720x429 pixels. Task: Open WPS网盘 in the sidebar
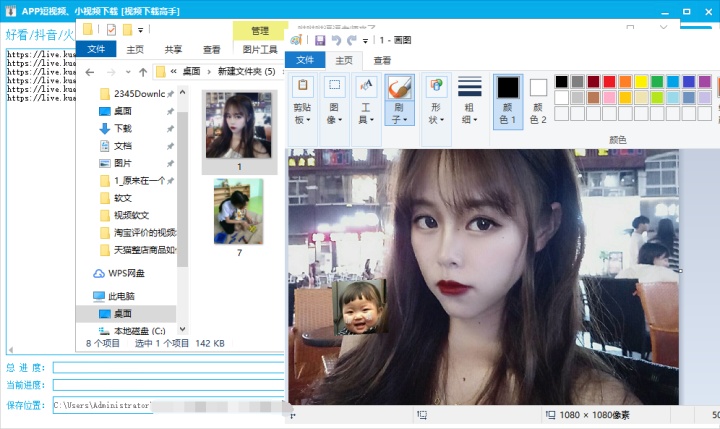coord(126,273)
